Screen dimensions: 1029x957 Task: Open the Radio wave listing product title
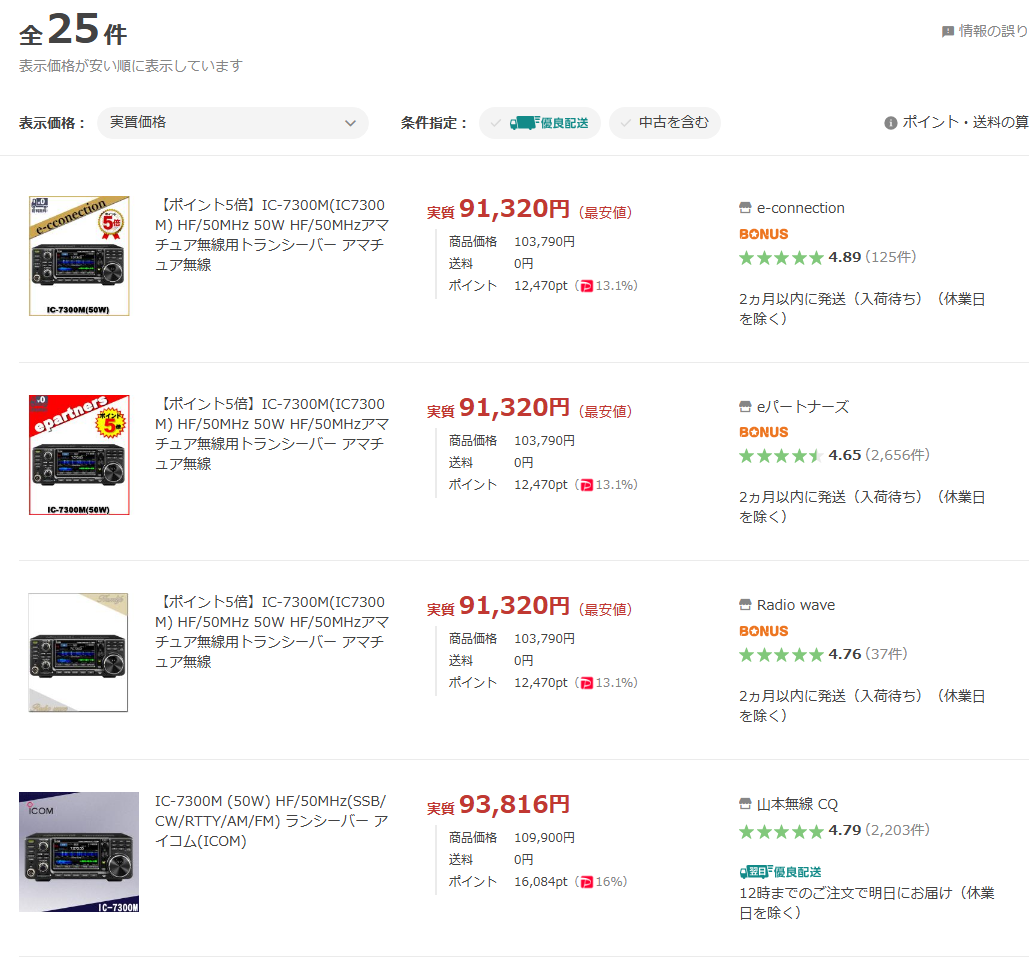(x=272, y=632)
